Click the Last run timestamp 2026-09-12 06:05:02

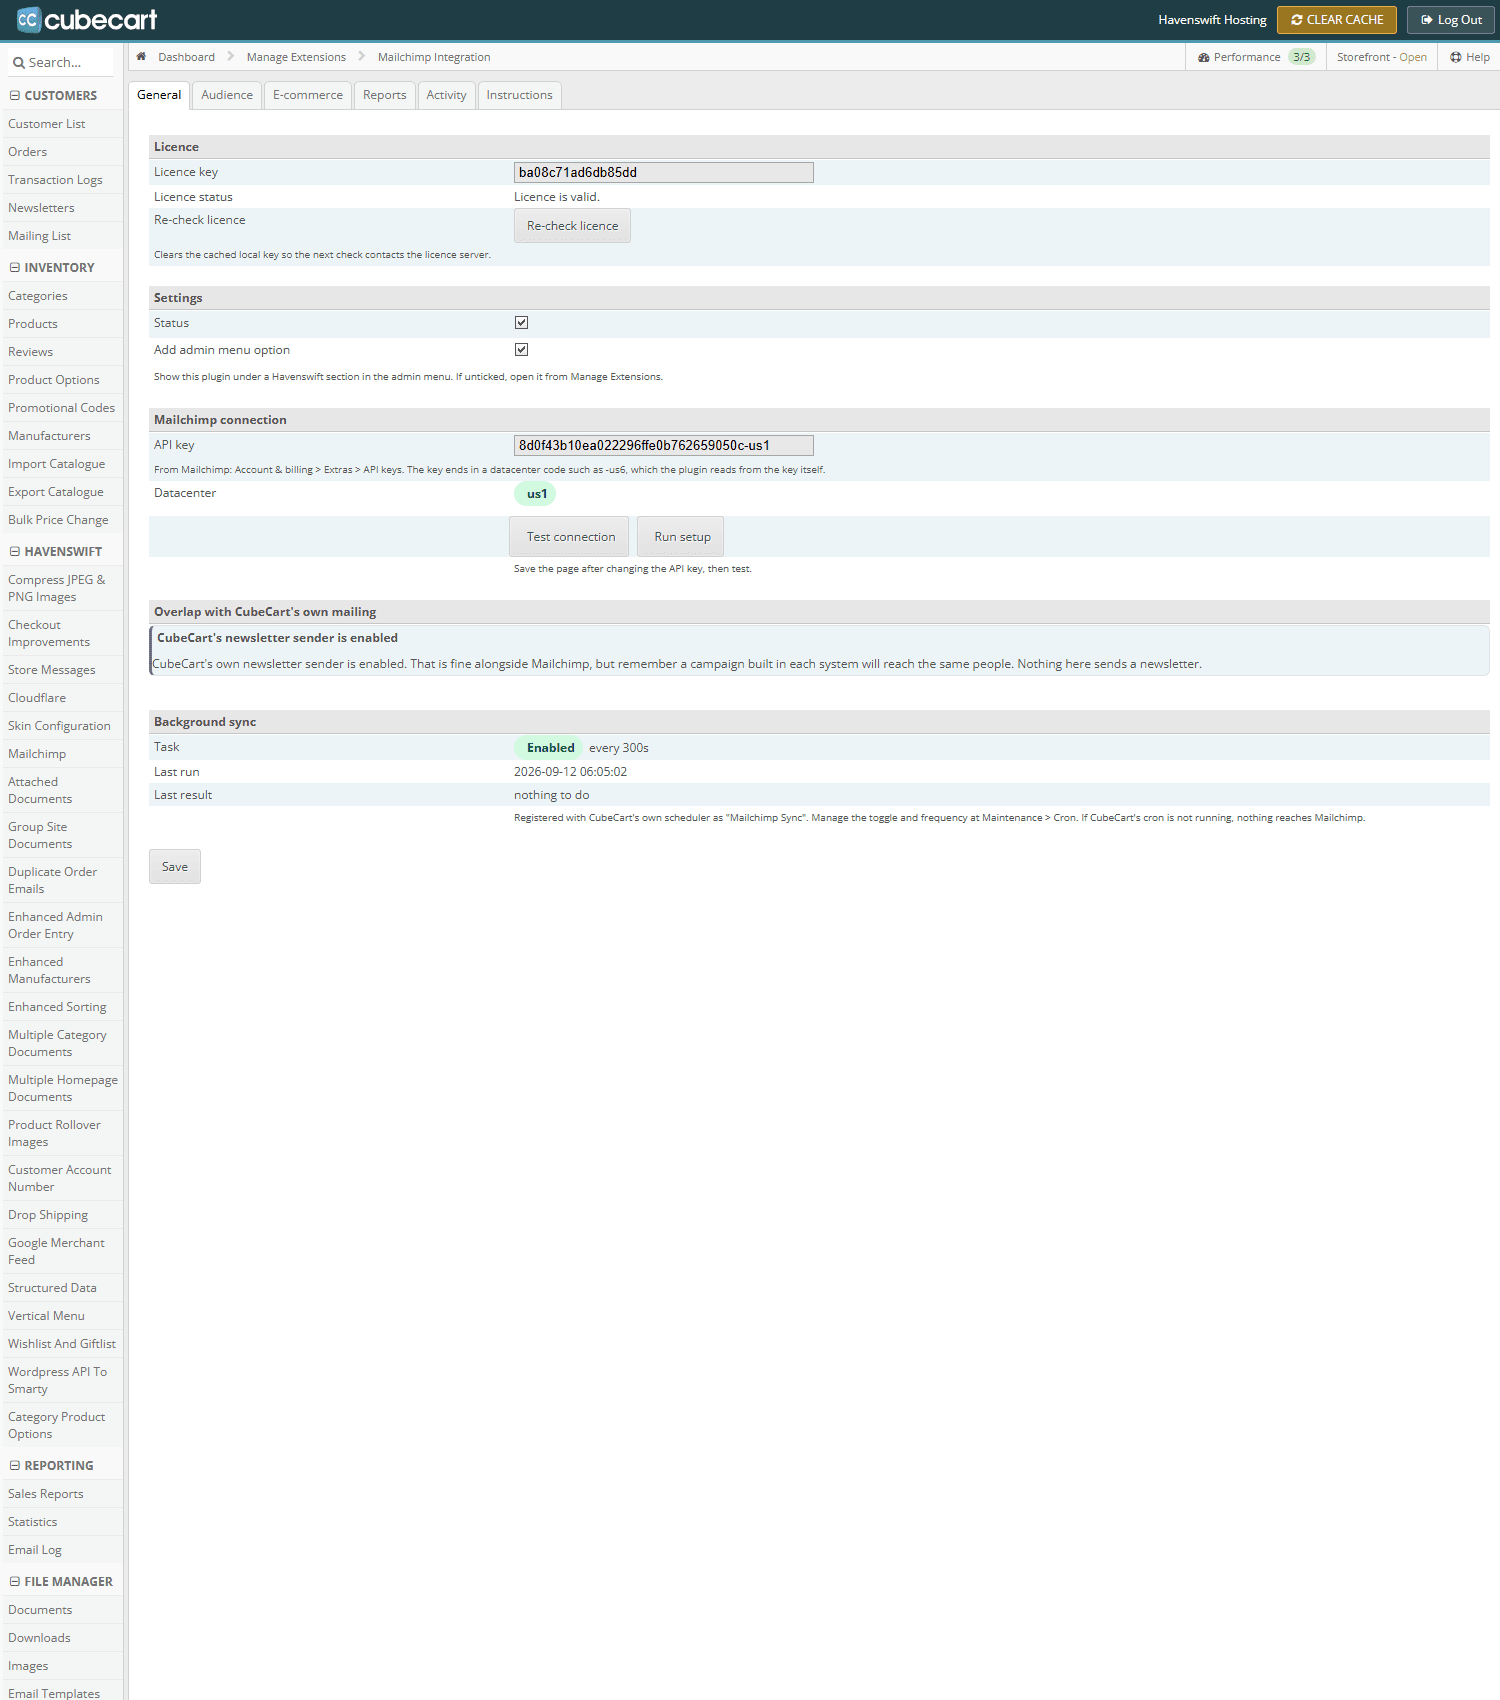click(x=570, y=772)
